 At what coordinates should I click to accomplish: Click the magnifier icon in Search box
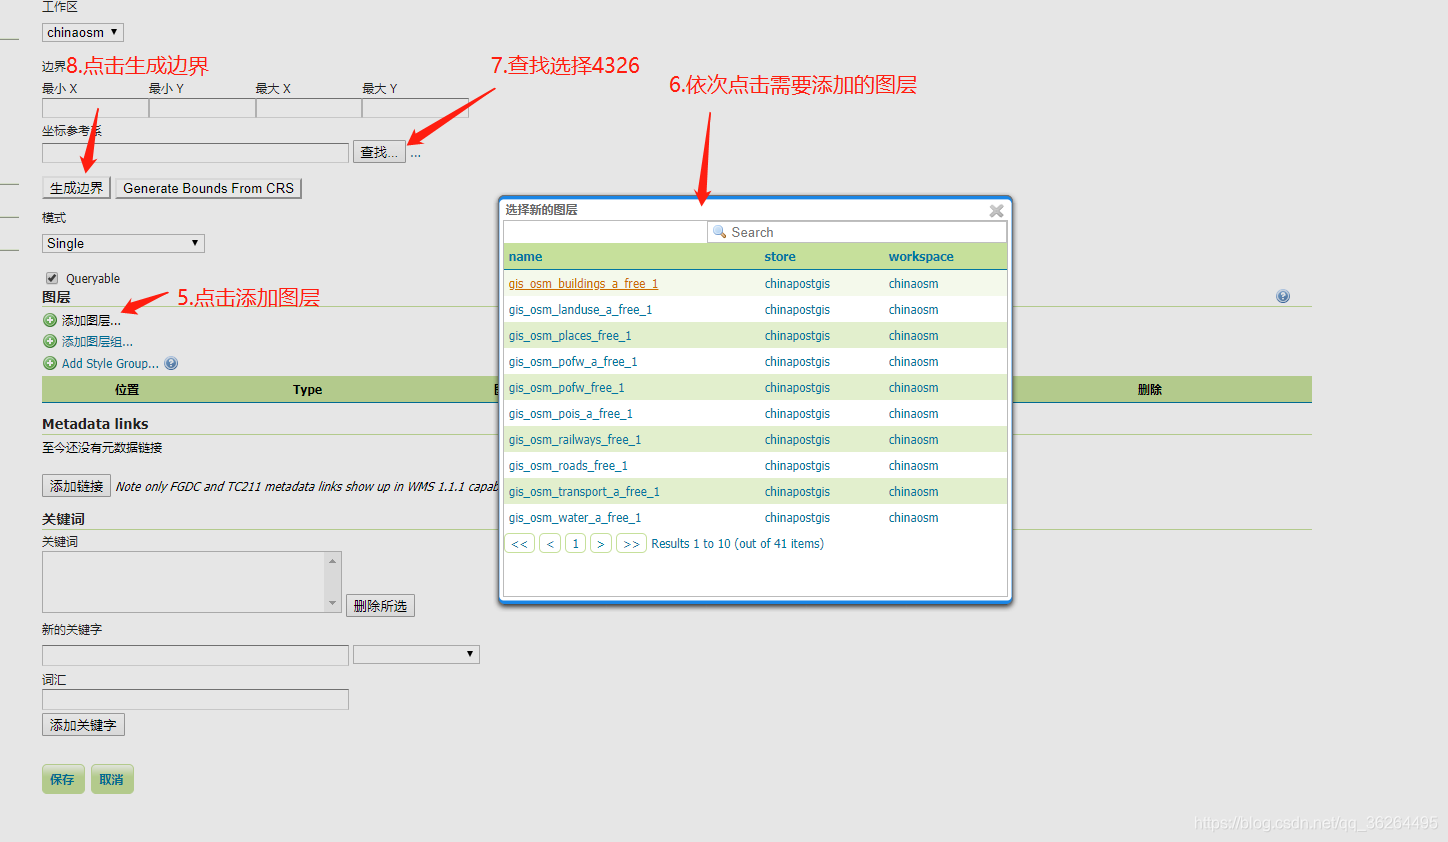click(719, 232)
